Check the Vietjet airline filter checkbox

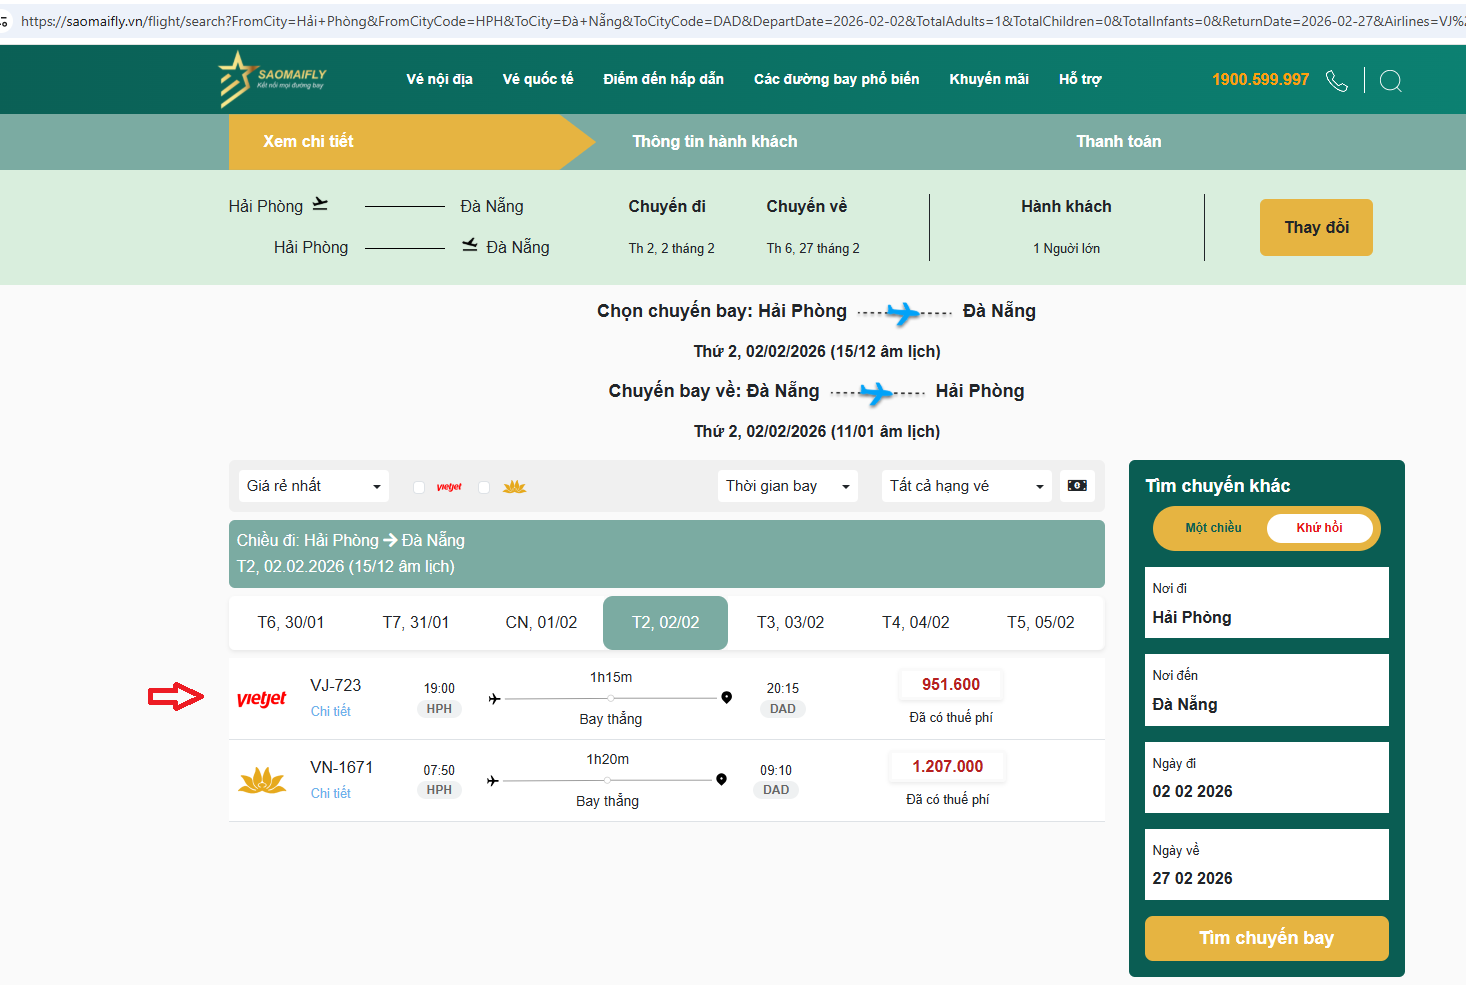419,487
